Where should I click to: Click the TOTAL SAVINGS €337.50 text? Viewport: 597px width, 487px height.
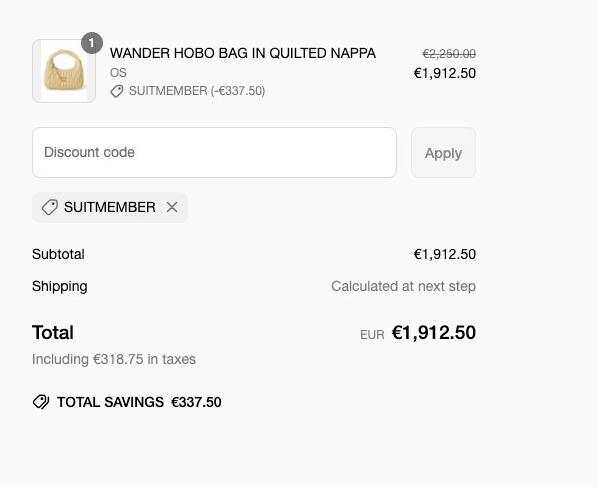139,402
